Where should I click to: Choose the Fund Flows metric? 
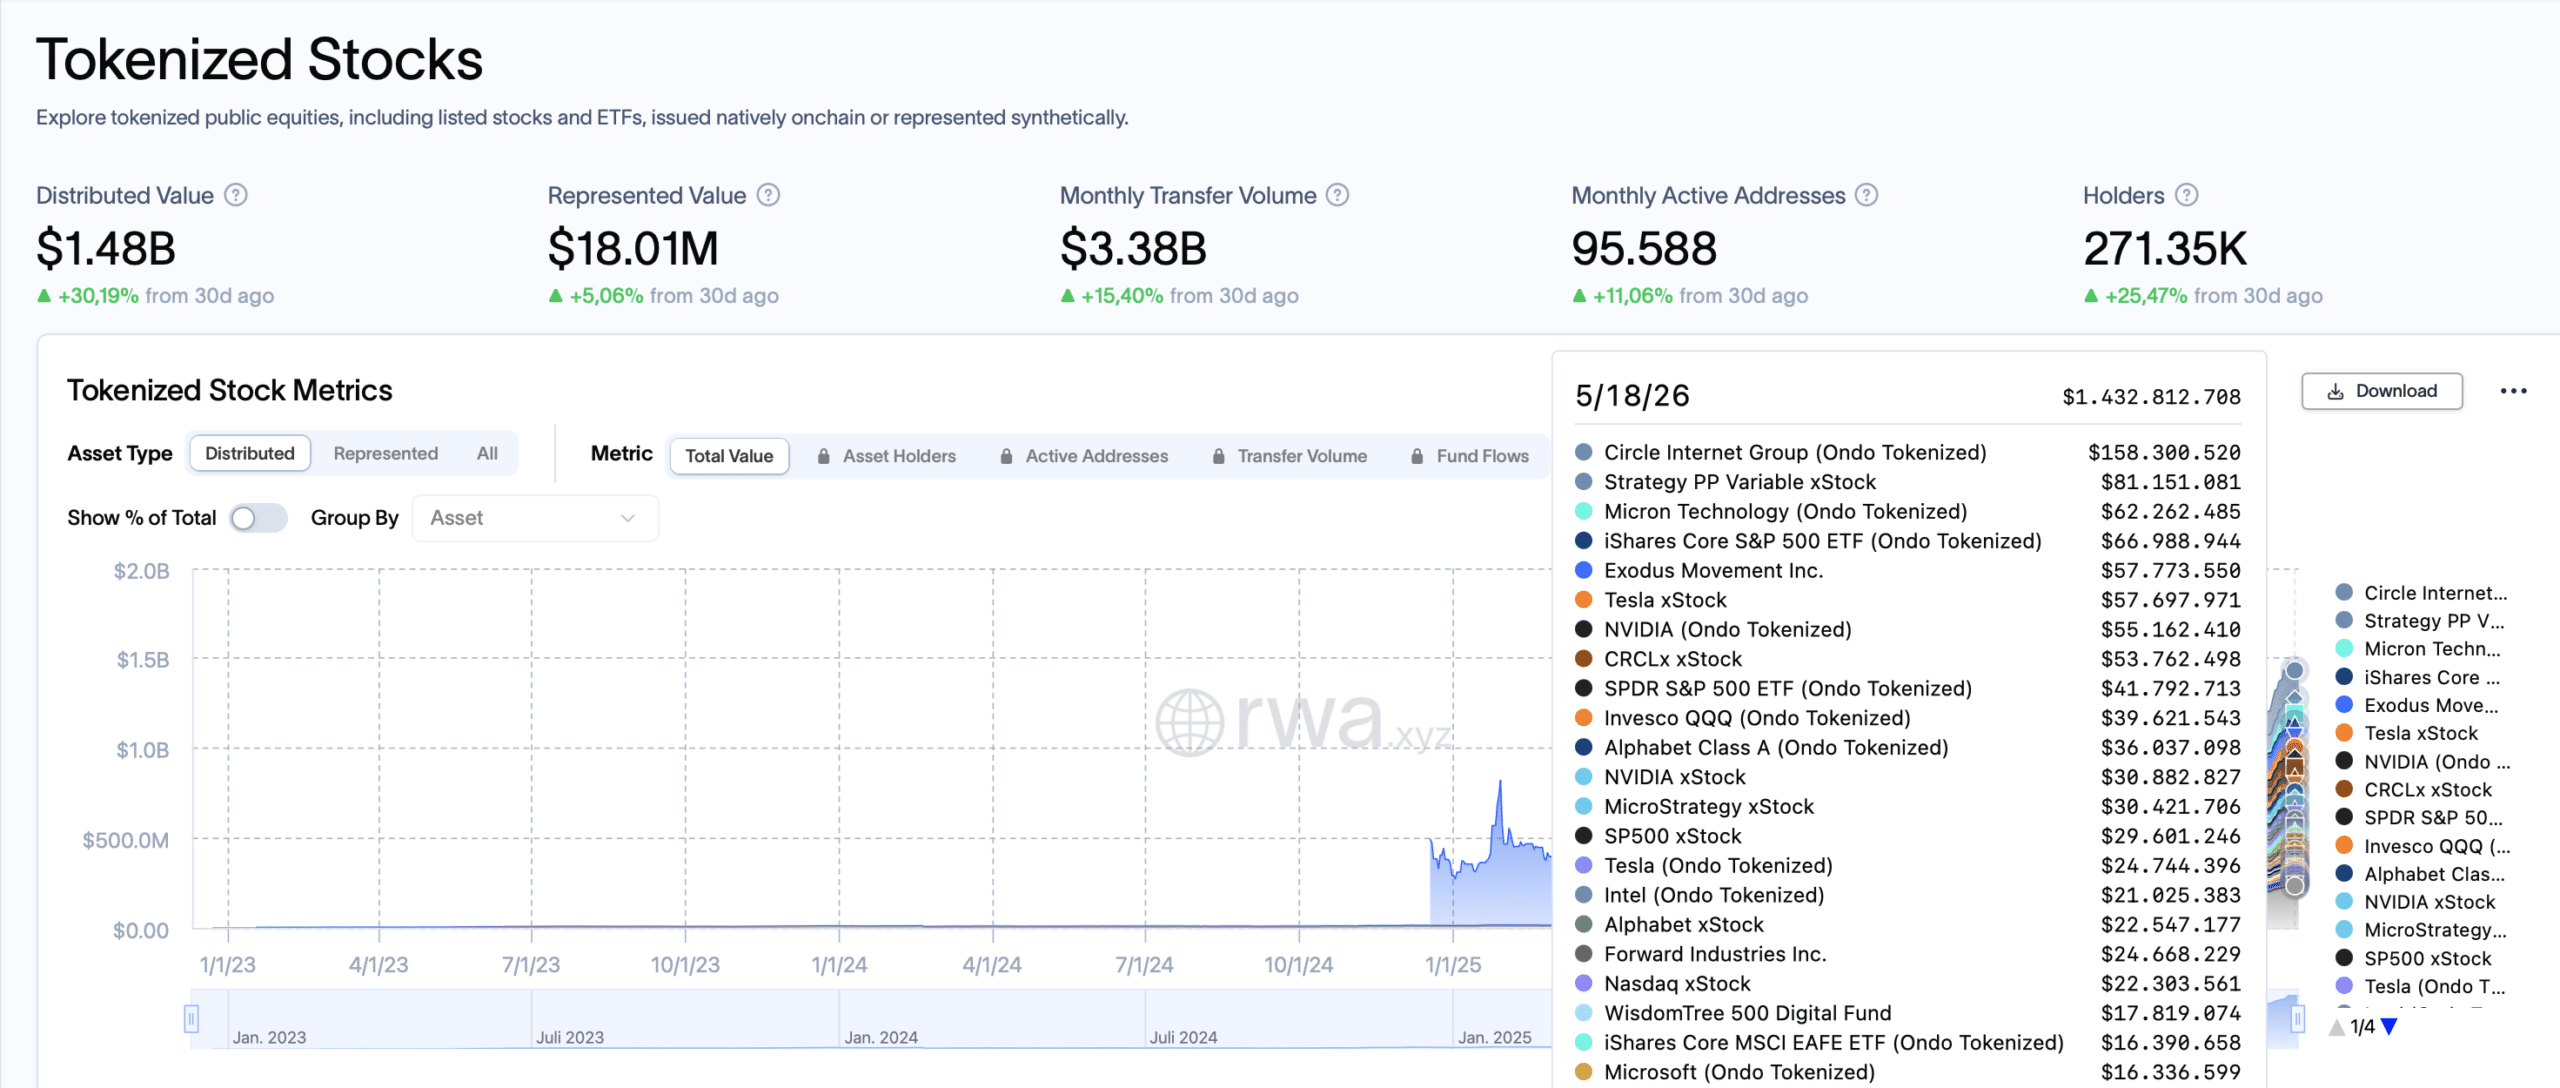pyautogui.click(x=1470, y=456)
